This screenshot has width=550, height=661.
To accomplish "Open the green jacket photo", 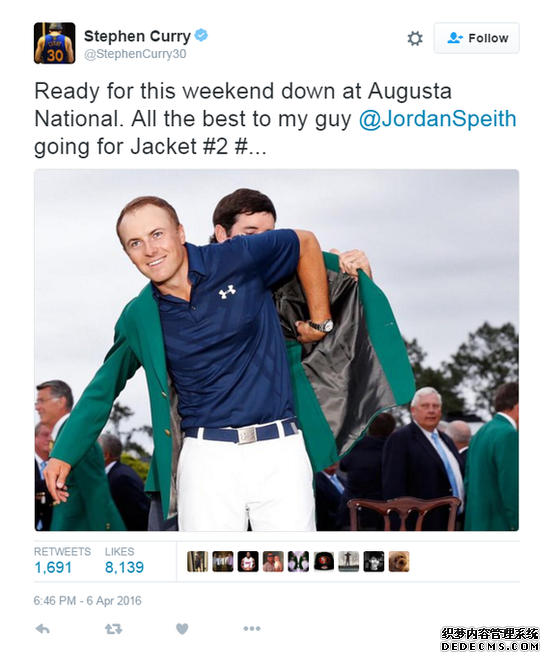I will click(x=276, y=350).
